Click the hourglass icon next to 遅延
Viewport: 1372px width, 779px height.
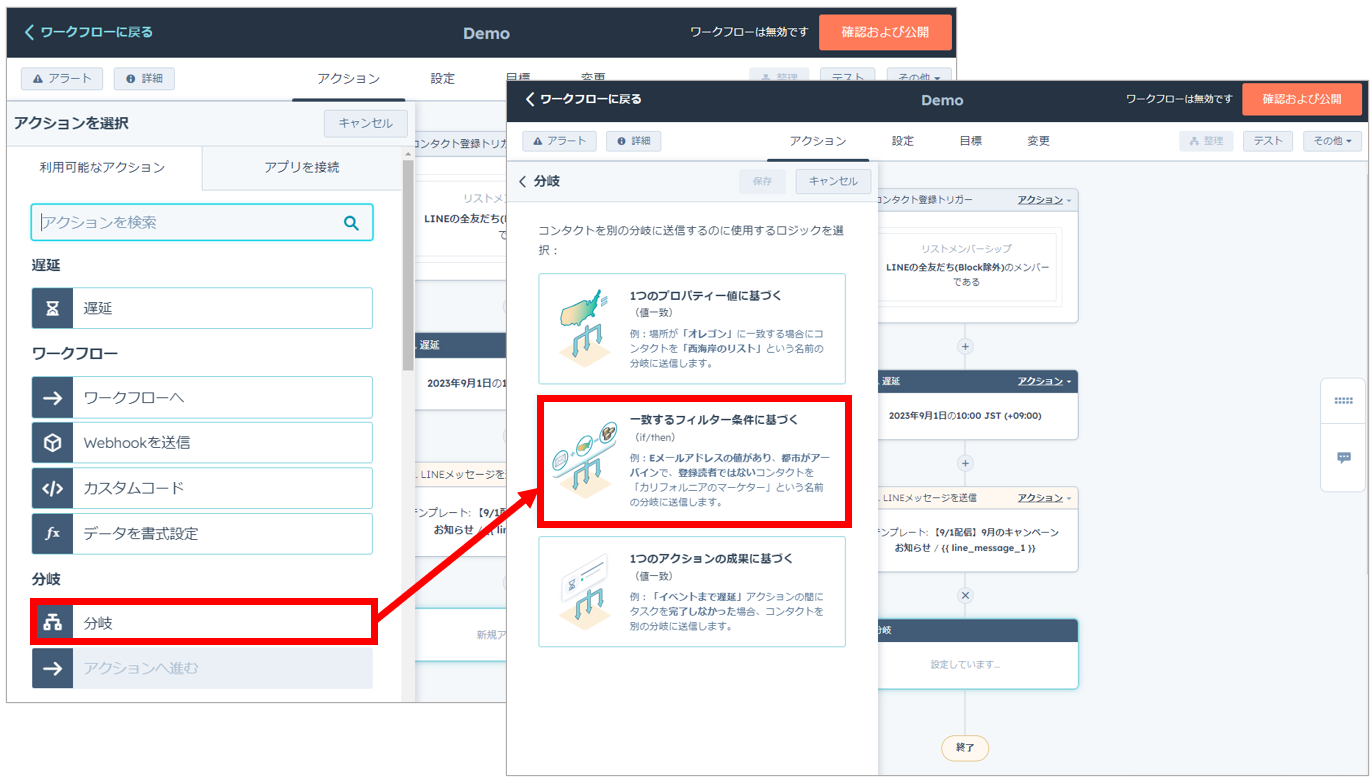[x=52, y=308]
